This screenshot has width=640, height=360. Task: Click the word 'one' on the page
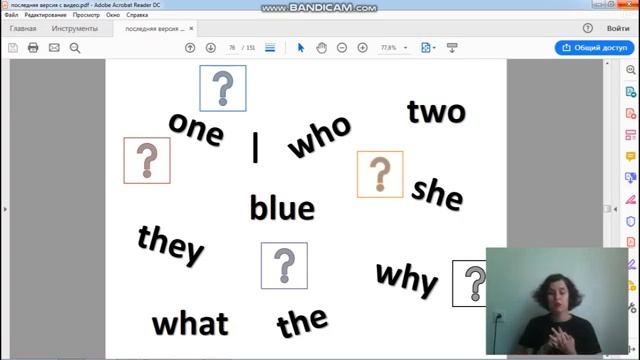click(196, 129)
